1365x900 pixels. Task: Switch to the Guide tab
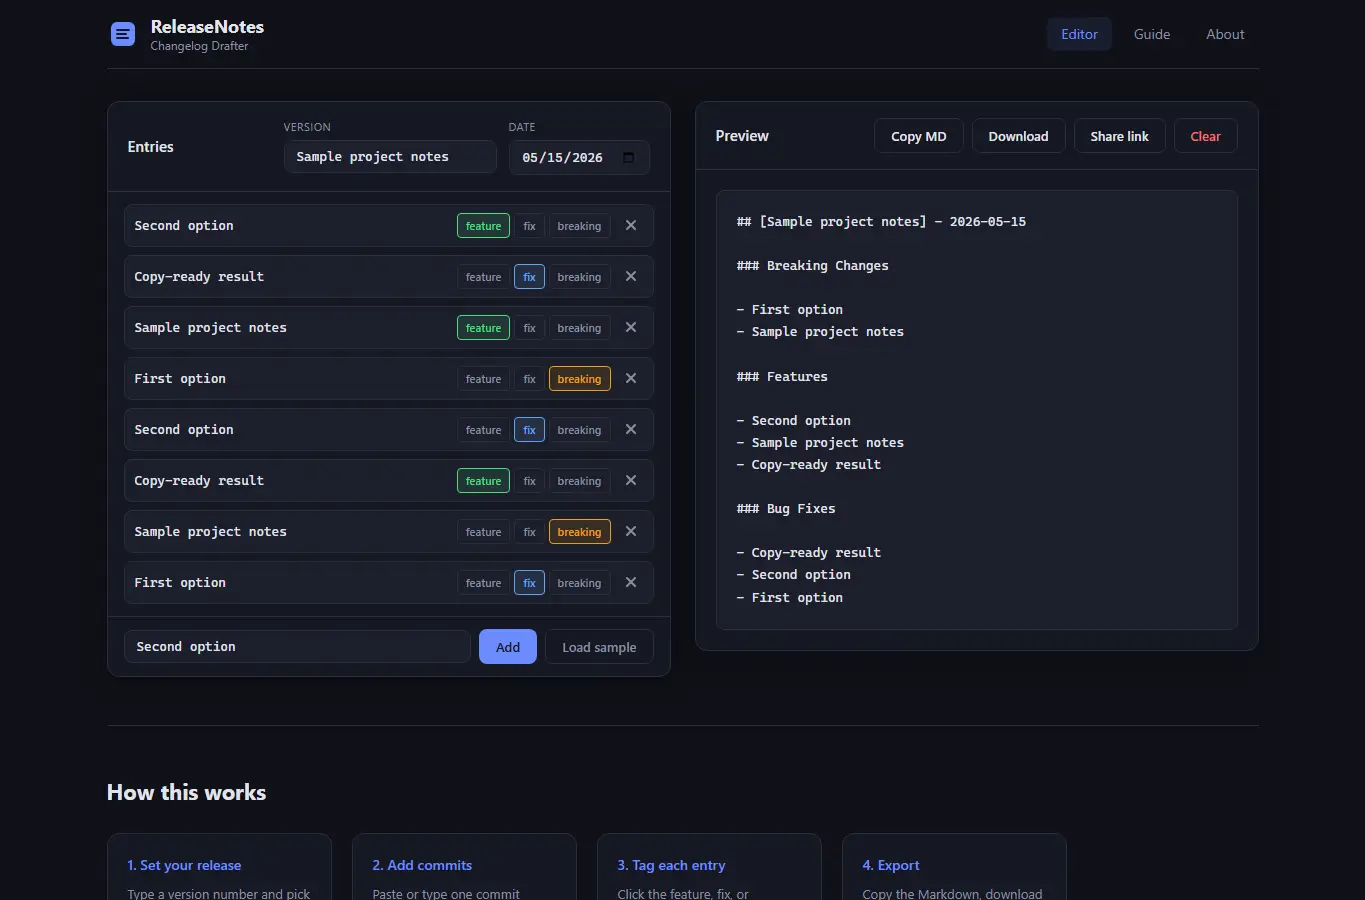[x=1151, y=34]
